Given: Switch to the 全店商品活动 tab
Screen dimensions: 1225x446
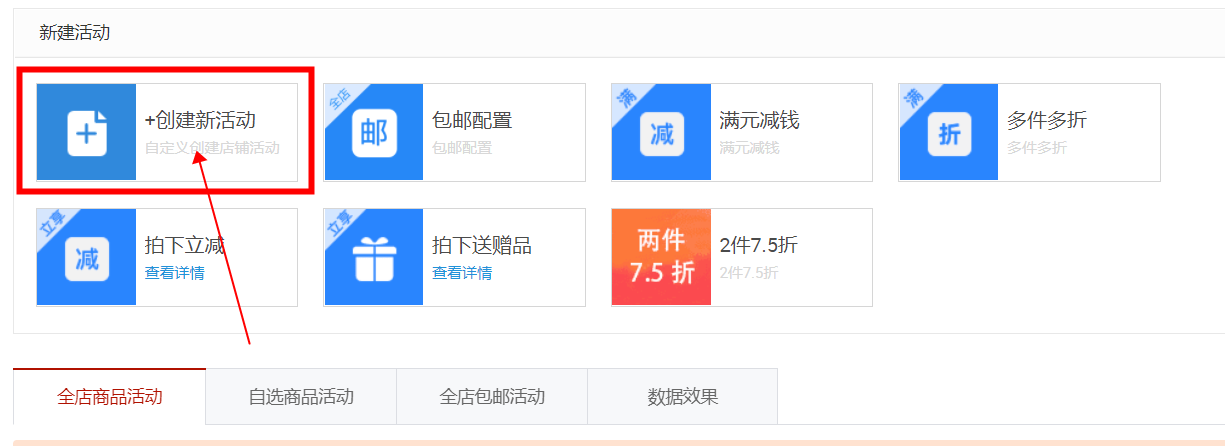Looking at the screenshot, I should click(110, 397).
